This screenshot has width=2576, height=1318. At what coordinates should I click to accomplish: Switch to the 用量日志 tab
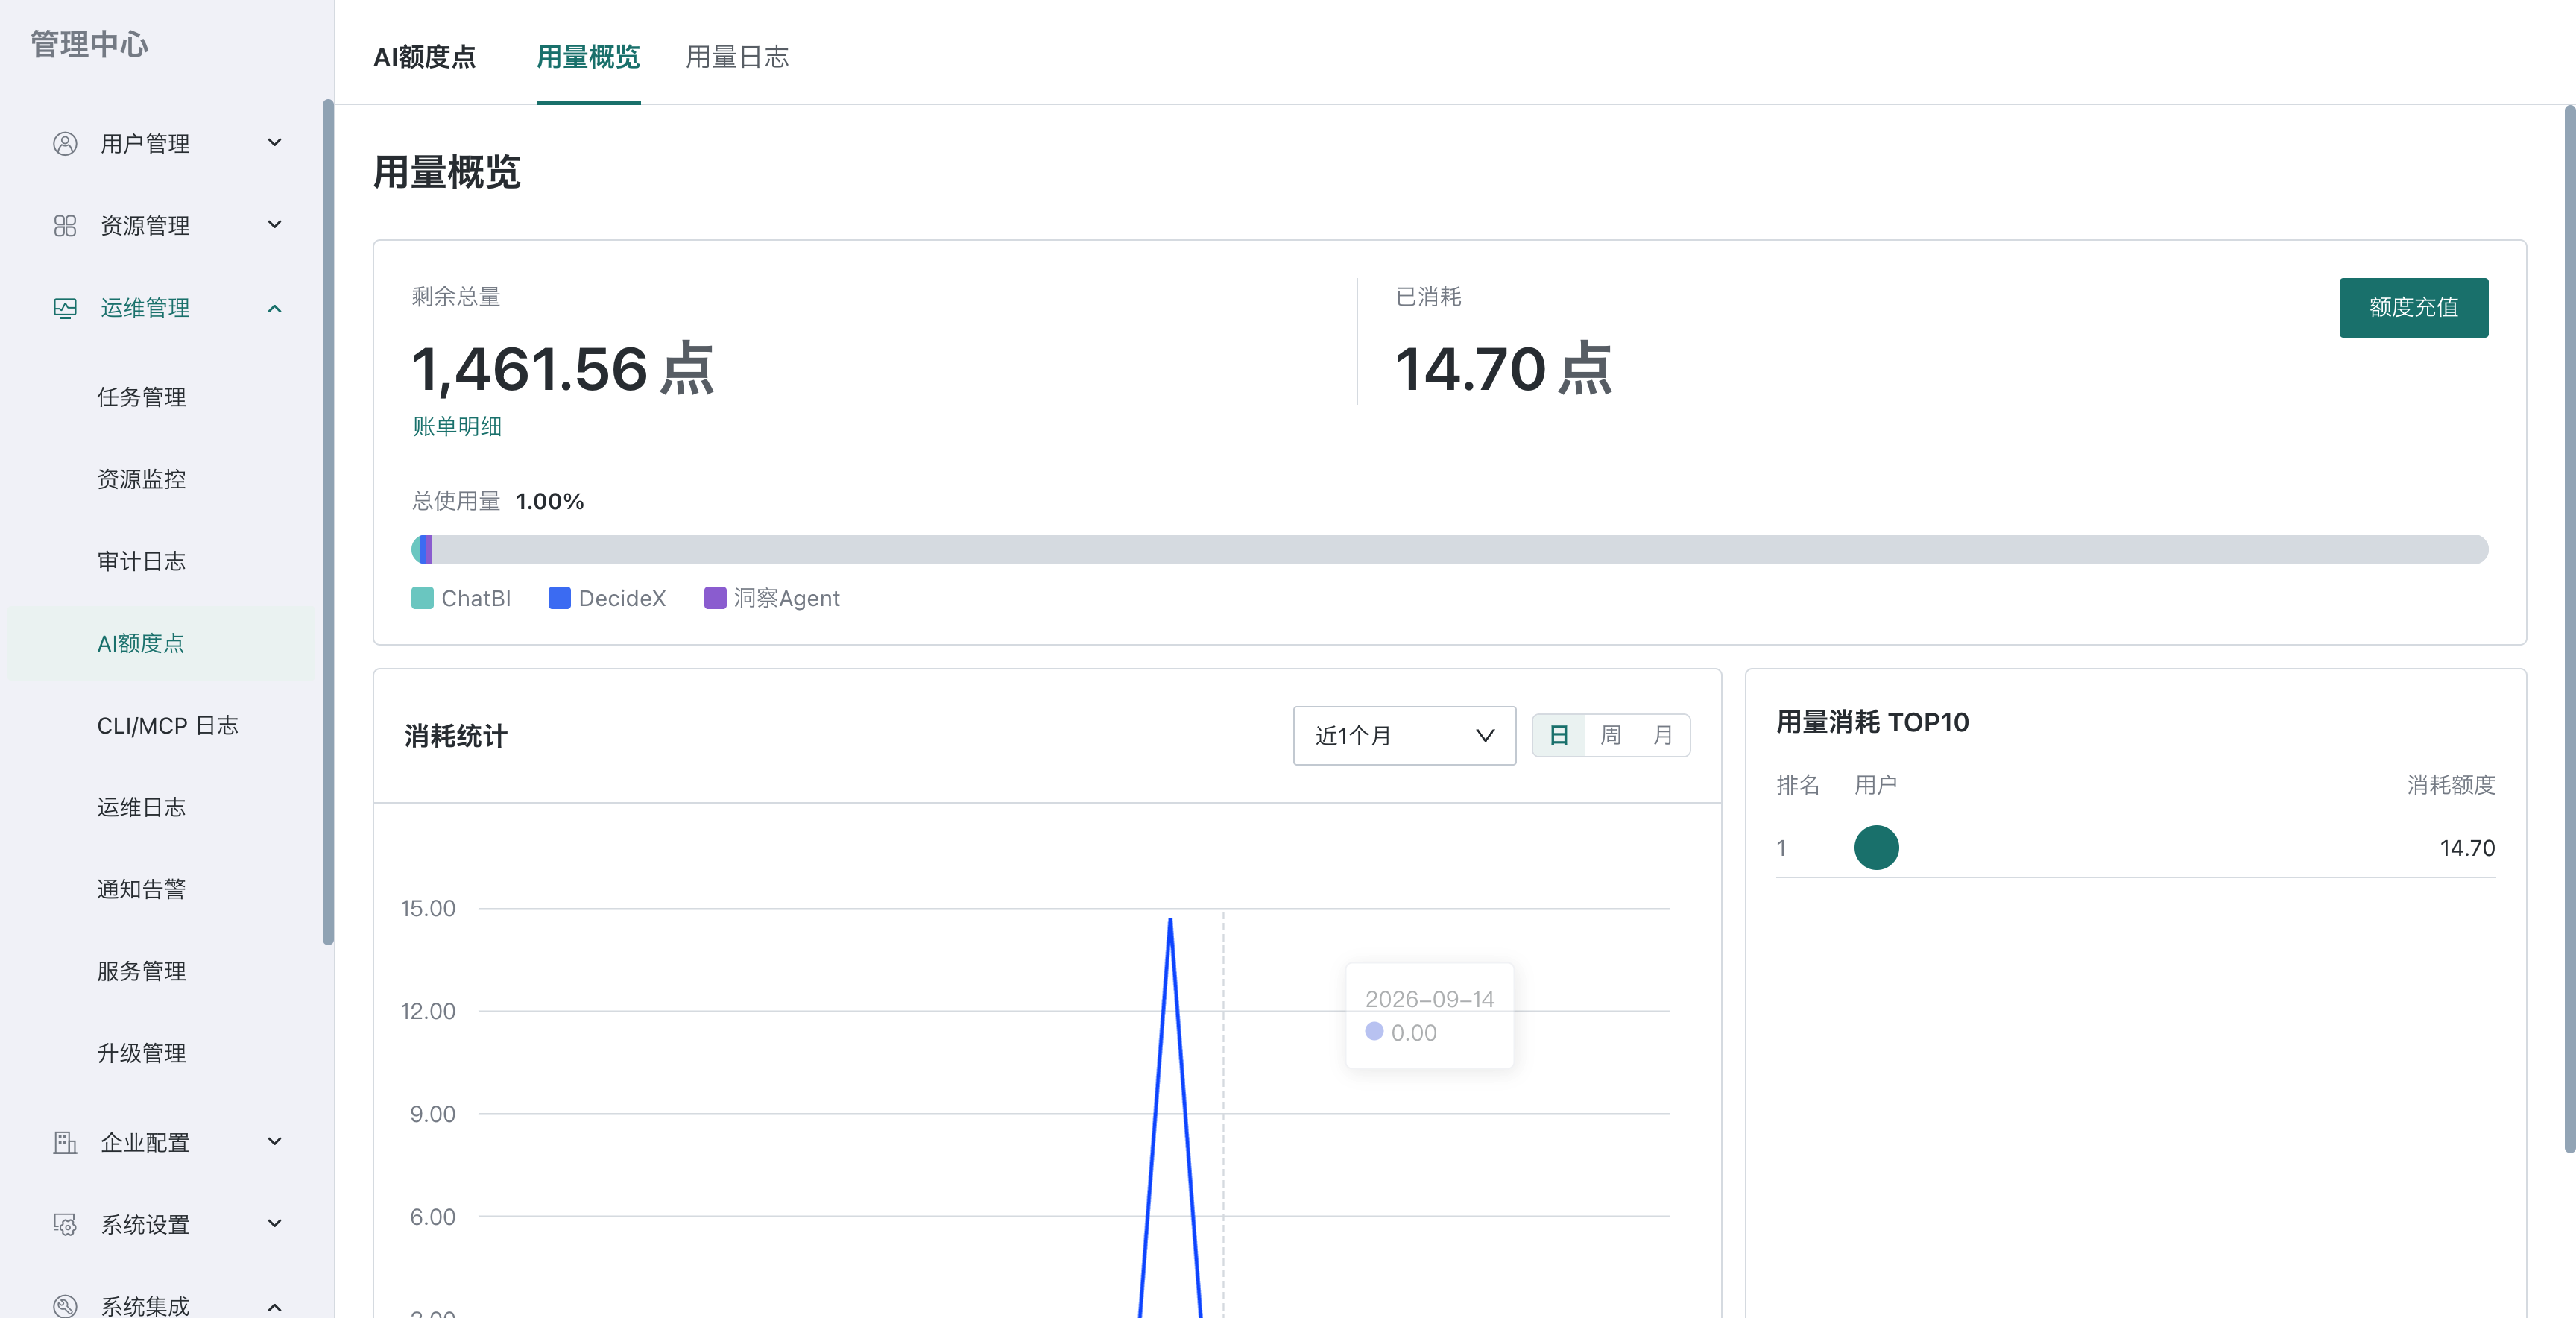coord(737,57)
